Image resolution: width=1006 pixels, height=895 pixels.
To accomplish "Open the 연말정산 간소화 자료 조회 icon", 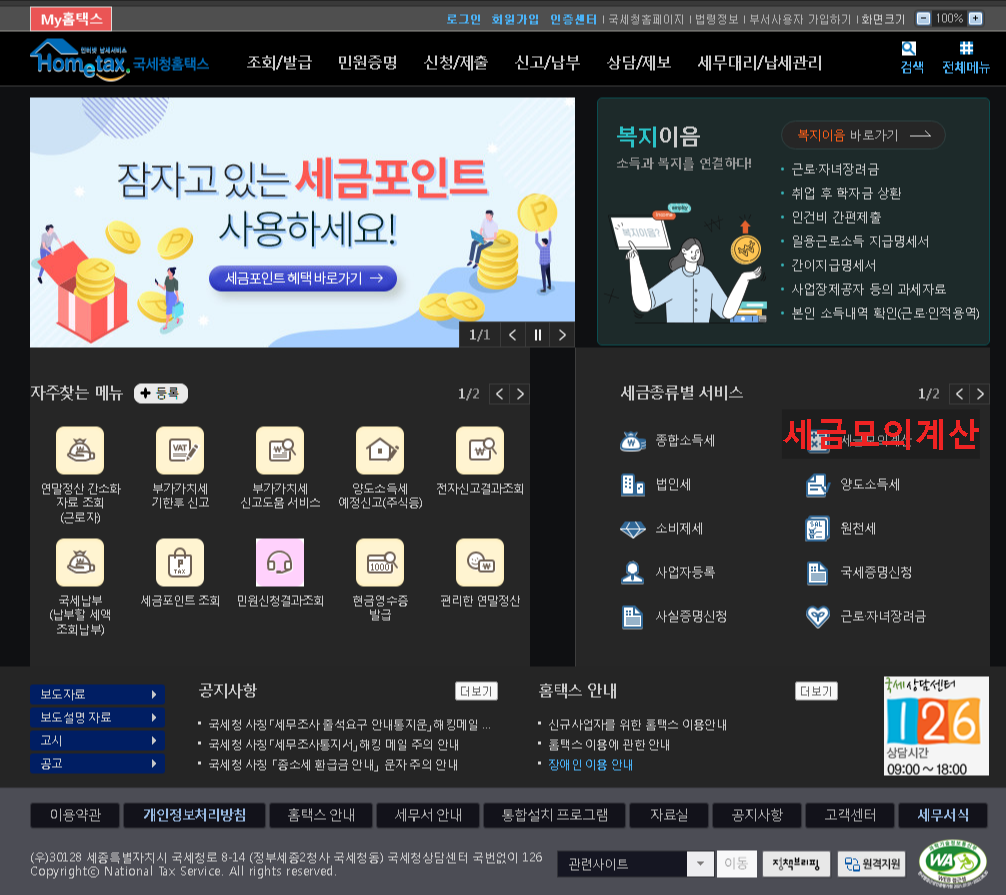I will click(80, 450).
